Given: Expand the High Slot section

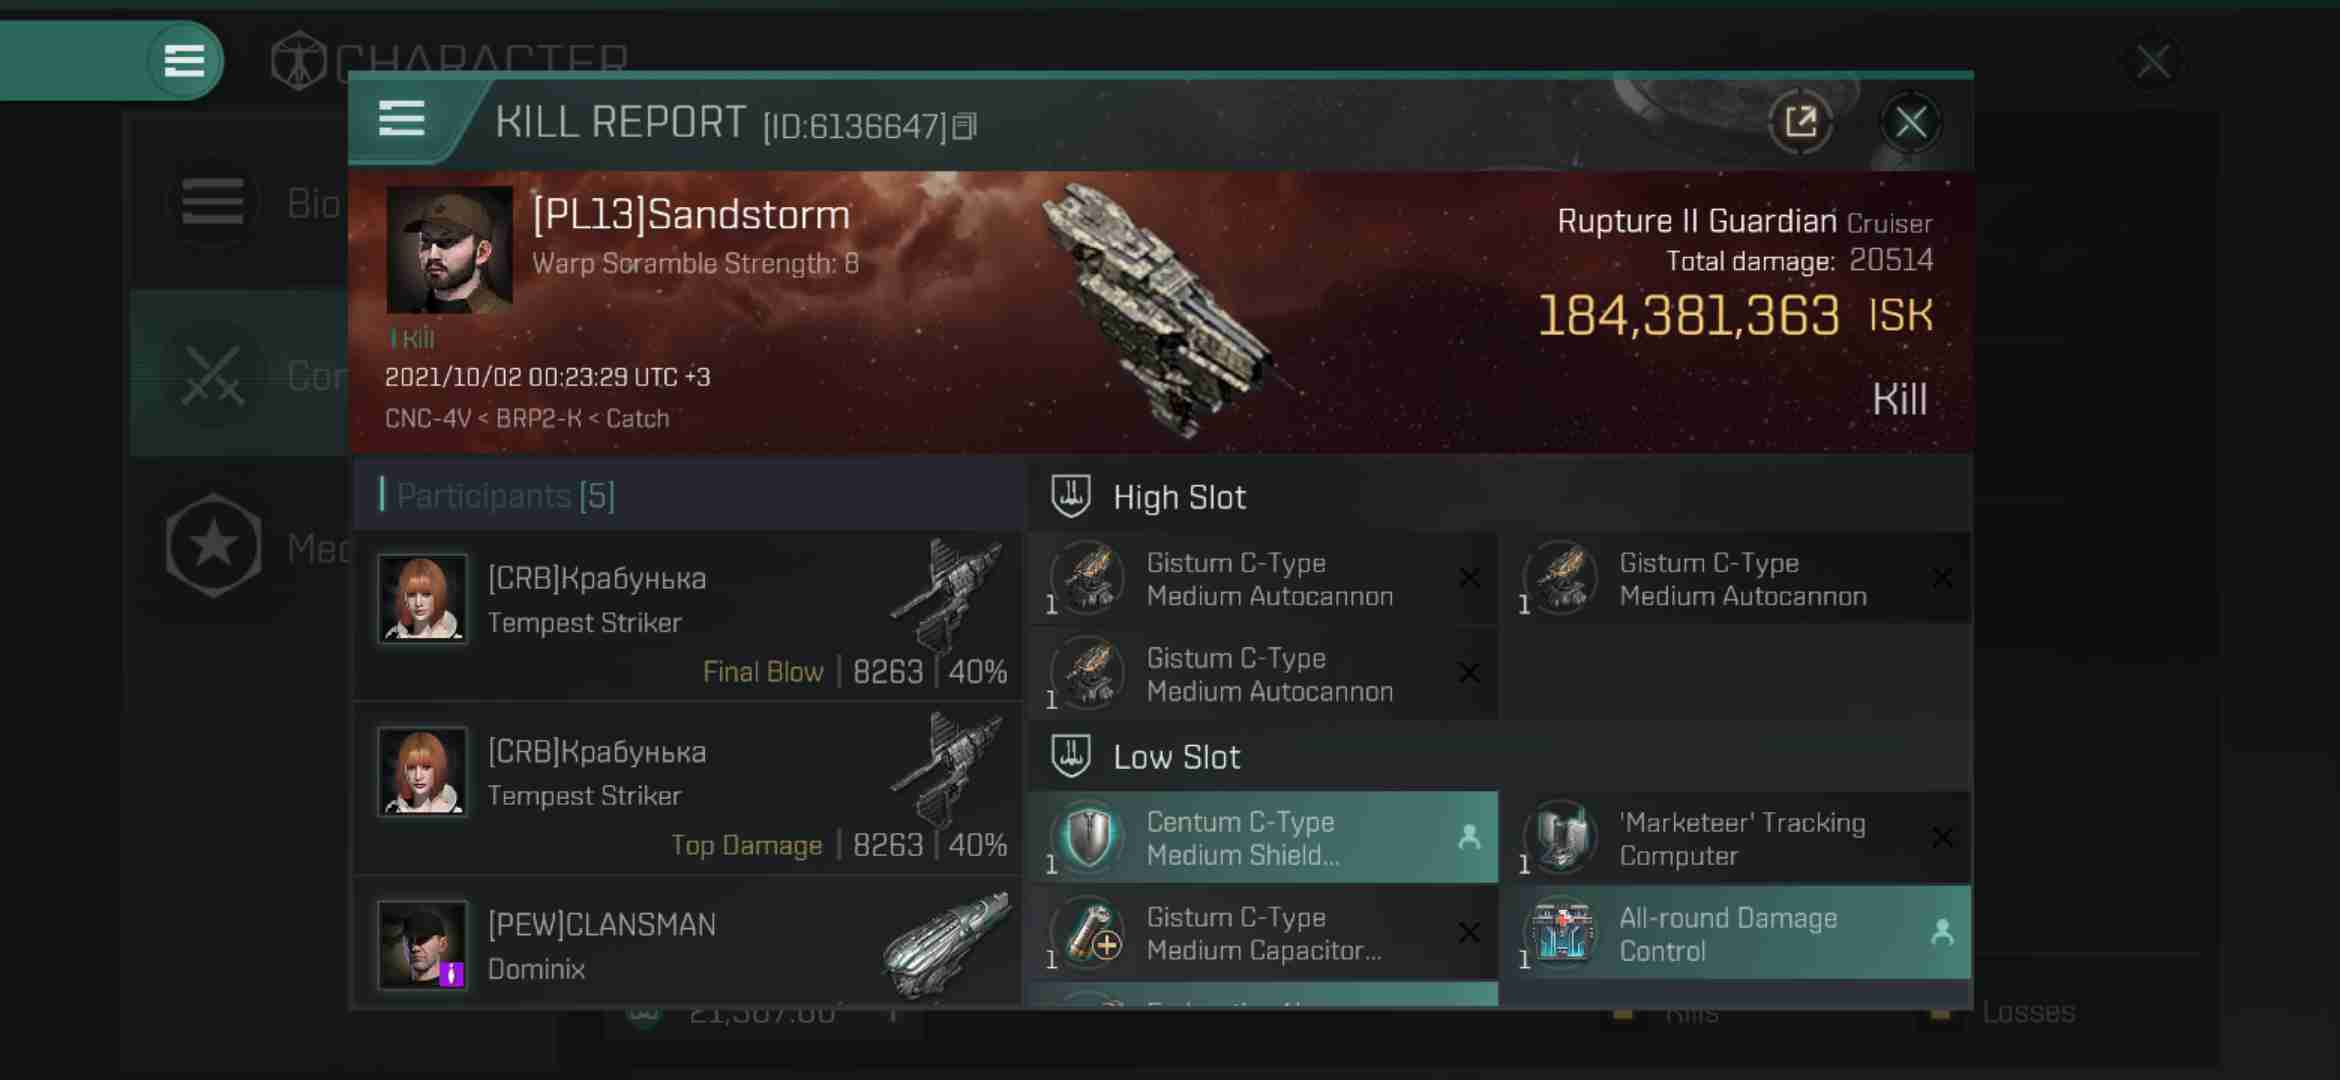Looking at the screenshot, I should click(x=1179, y=497).
